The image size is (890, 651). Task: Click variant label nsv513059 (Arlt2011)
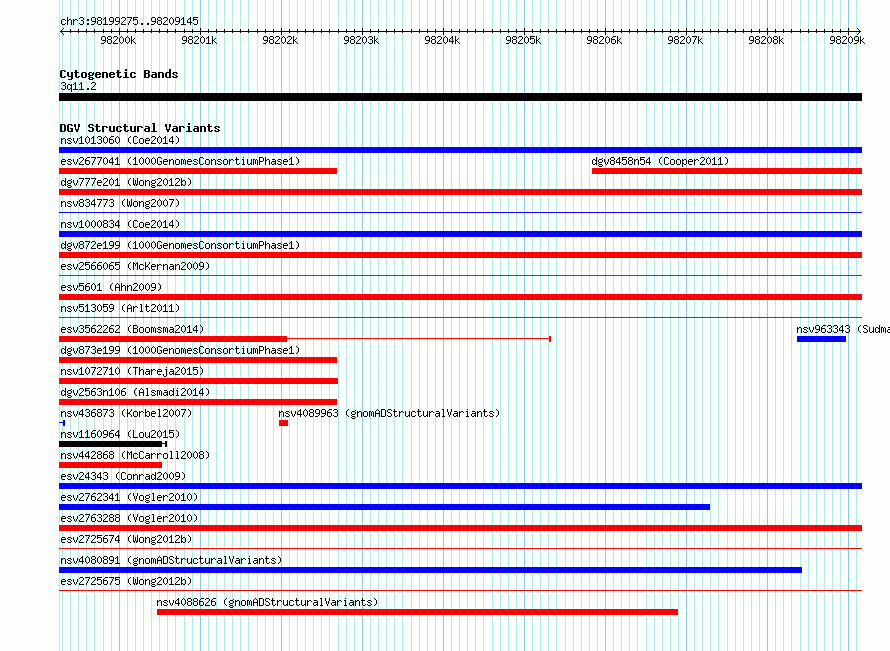(x=120, y=308)
